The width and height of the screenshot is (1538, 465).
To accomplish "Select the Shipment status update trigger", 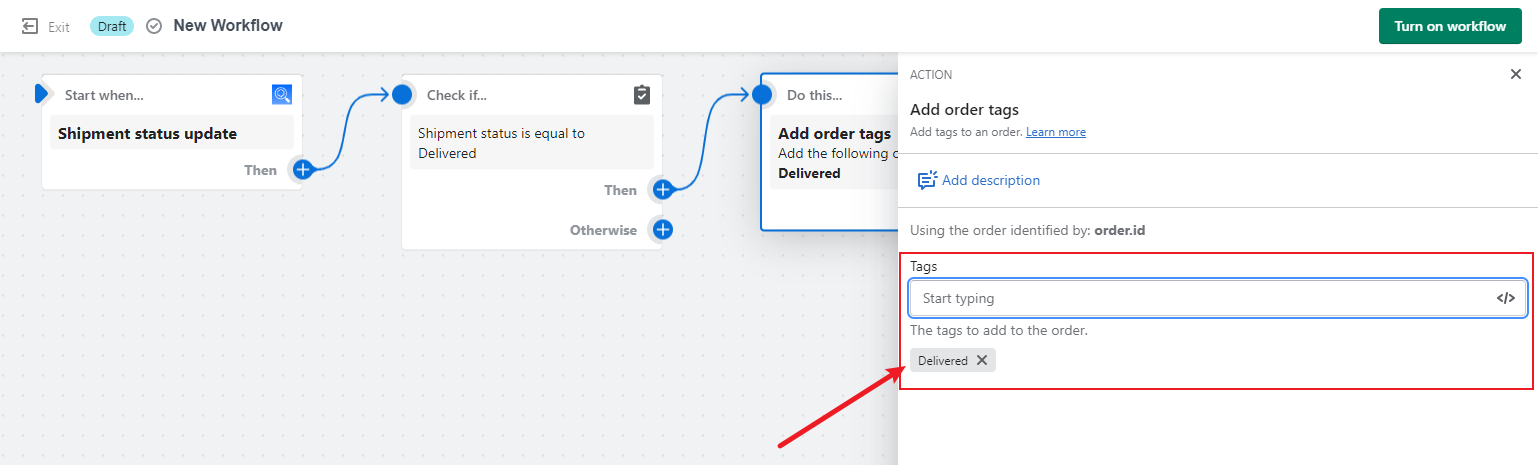I will 172,133.
